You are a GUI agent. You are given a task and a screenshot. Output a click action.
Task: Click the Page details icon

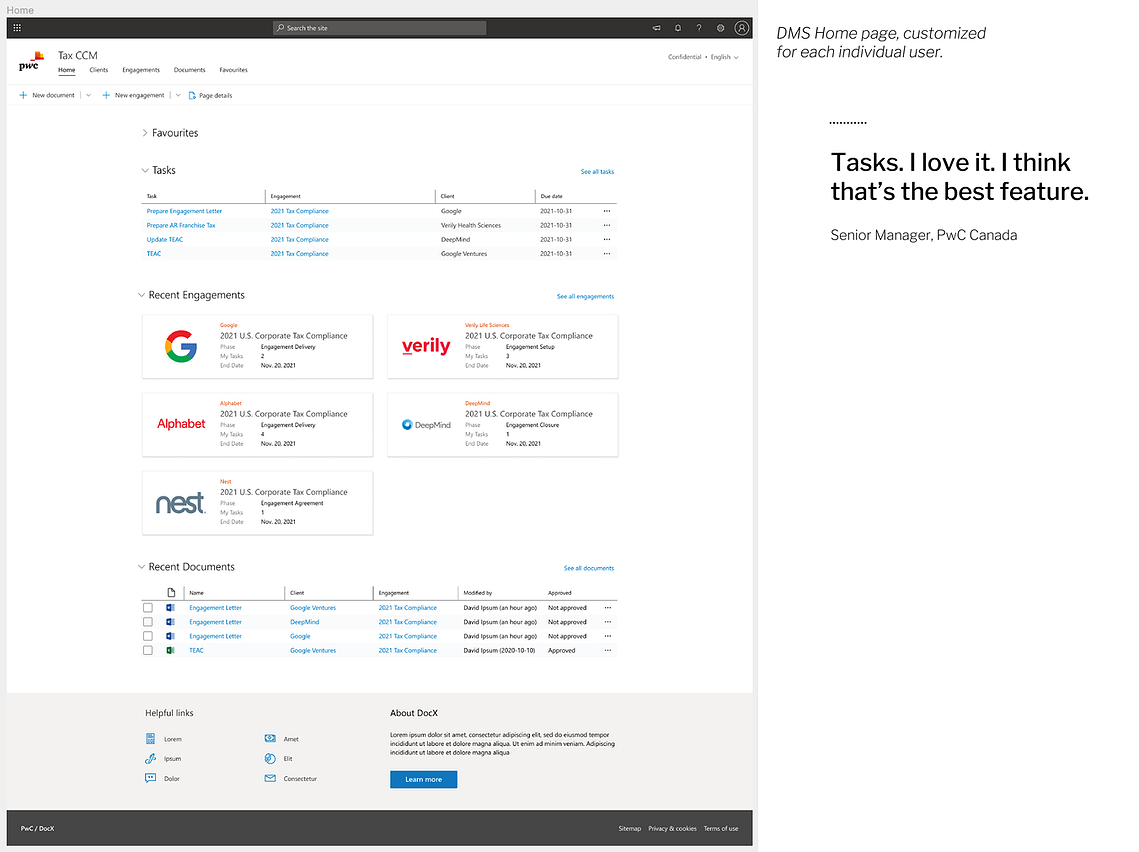[x=192, y=95]
